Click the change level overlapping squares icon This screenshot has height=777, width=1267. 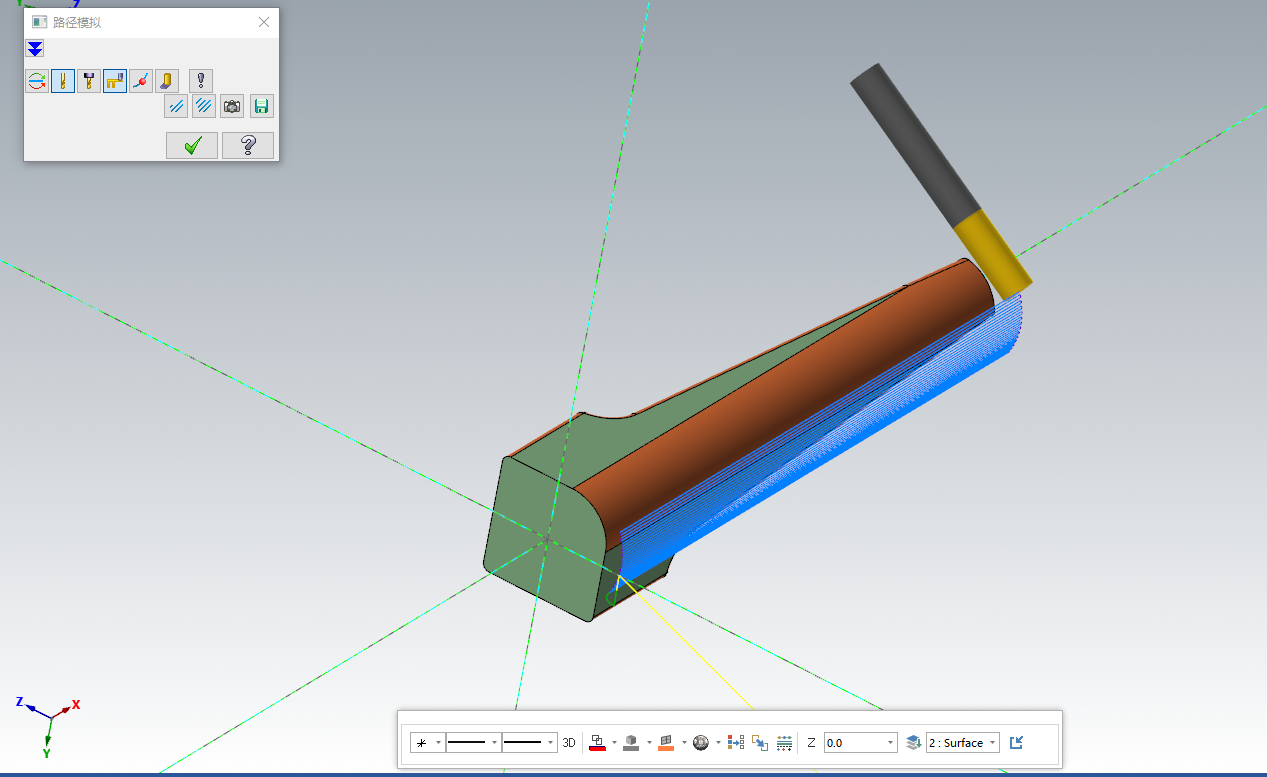click(x=760, y=743)
